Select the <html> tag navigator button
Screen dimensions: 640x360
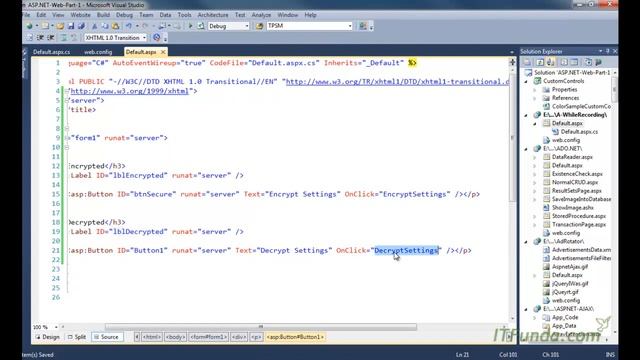[x=151, y=337]
